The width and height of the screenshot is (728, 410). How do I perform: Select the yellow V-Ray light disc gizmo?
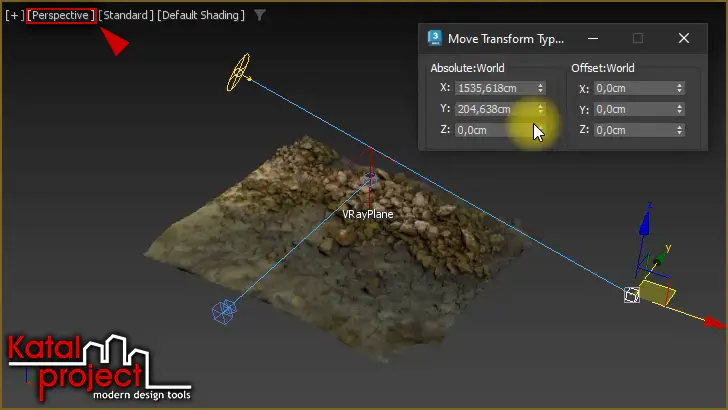(x=239, y=72)
